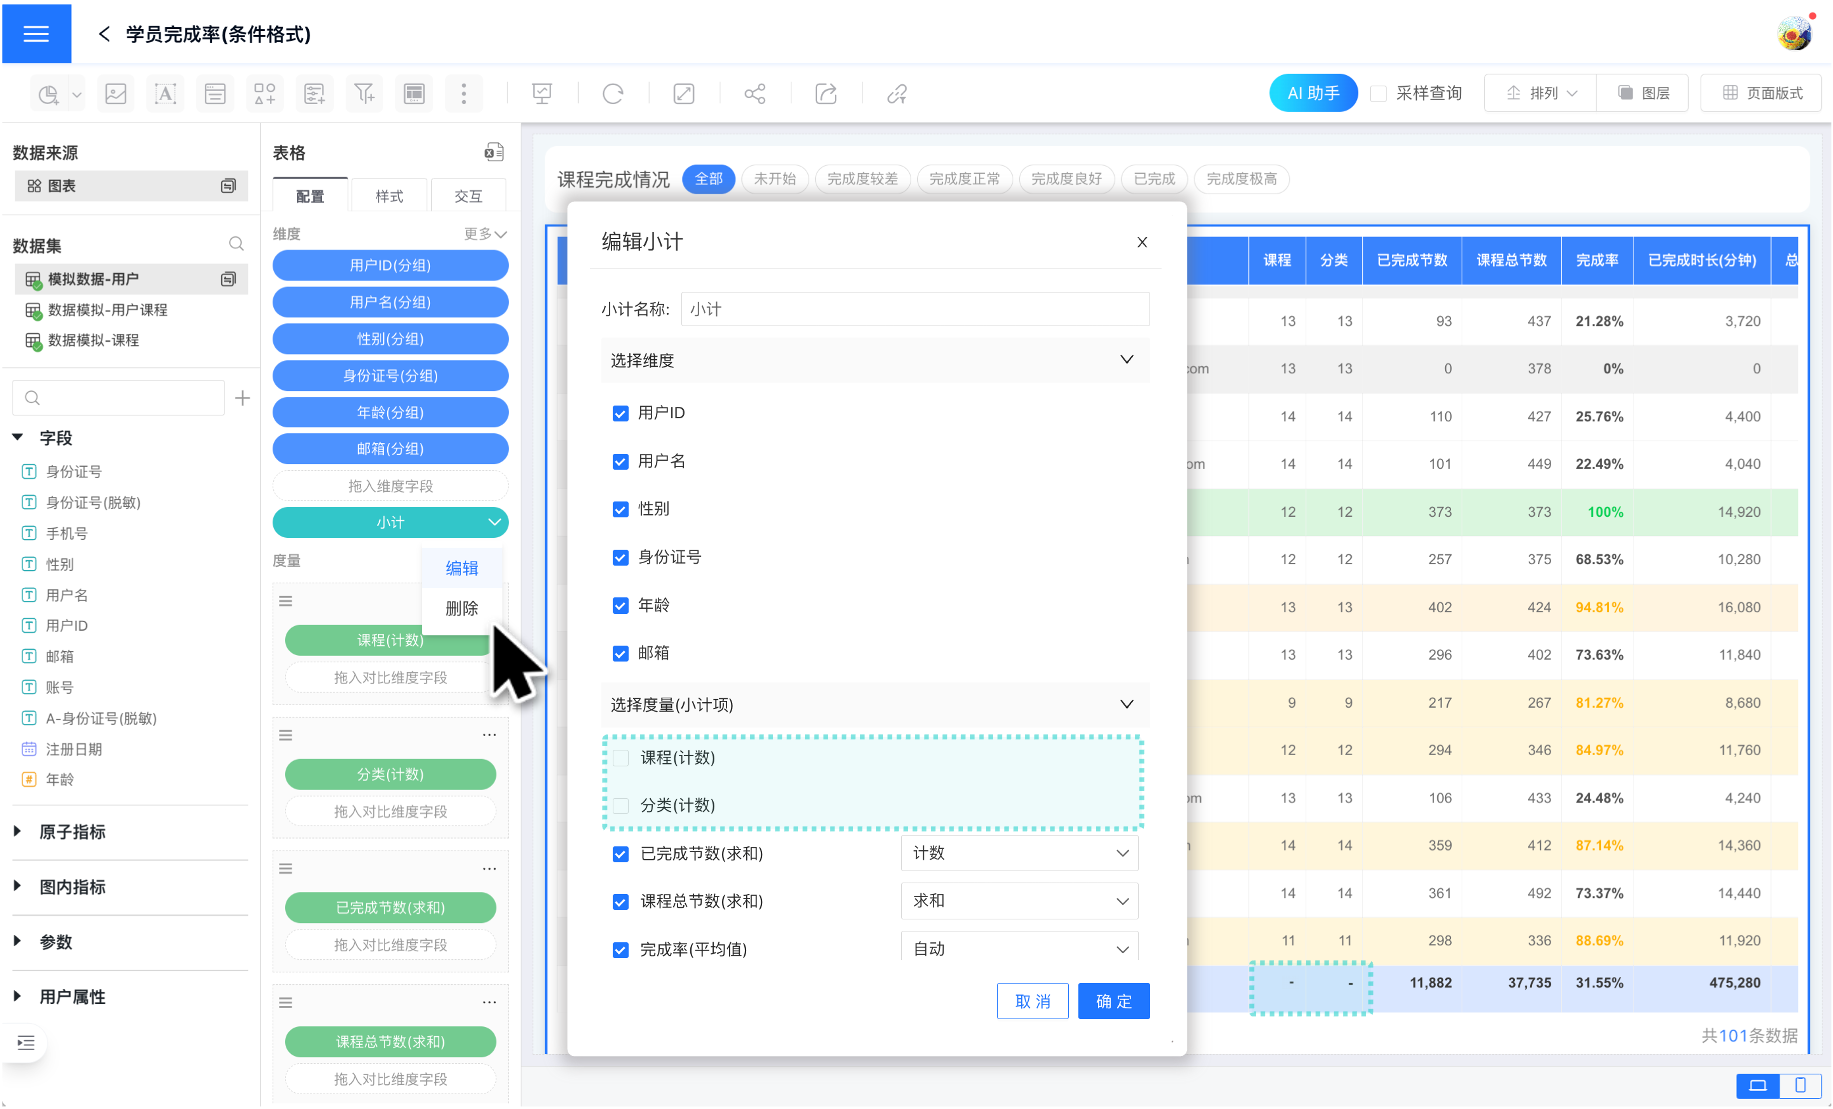Screen dimensions: 1833x1109
Task: Collapse the 选择度量(小计项) section
Action: click(x=1126, y=705)
